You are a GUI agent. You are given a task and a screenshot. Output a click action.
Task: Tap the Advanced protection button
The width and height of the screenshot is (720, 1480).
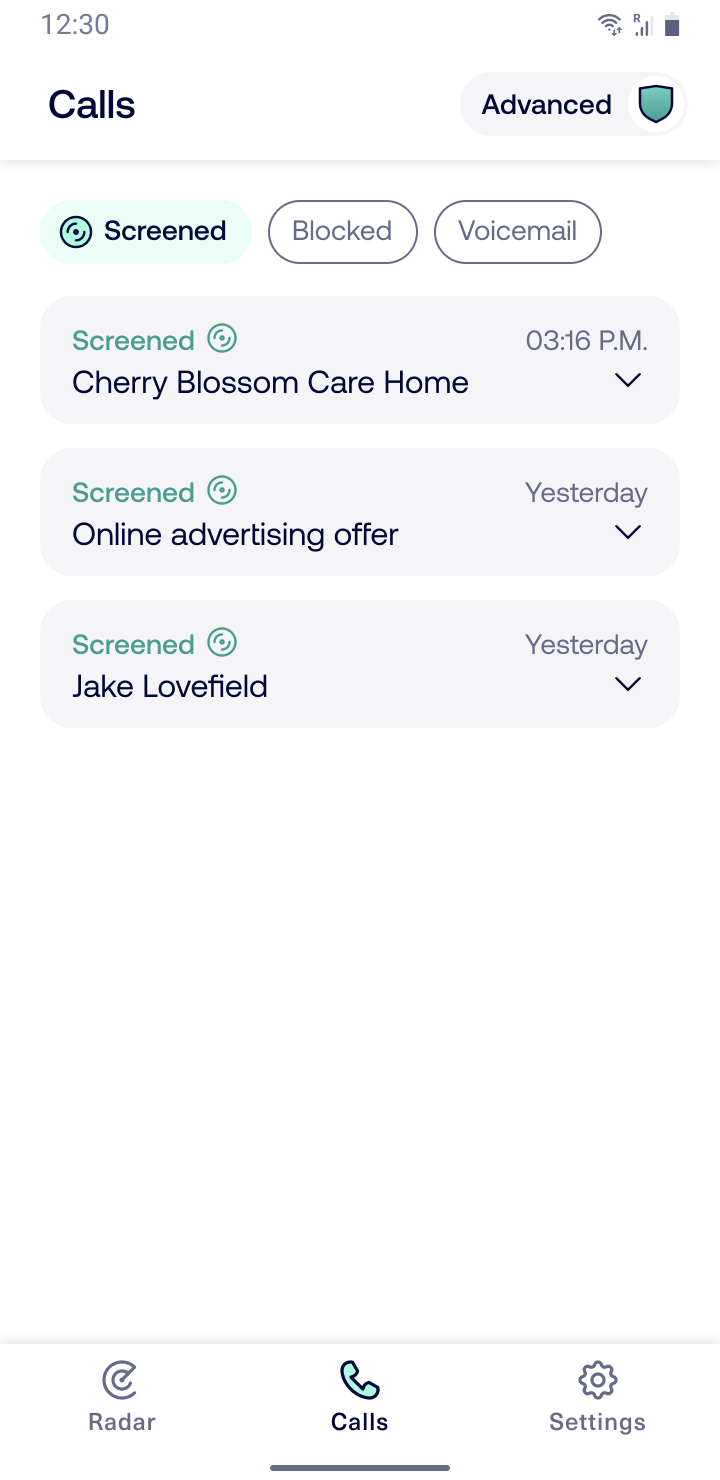547,105
